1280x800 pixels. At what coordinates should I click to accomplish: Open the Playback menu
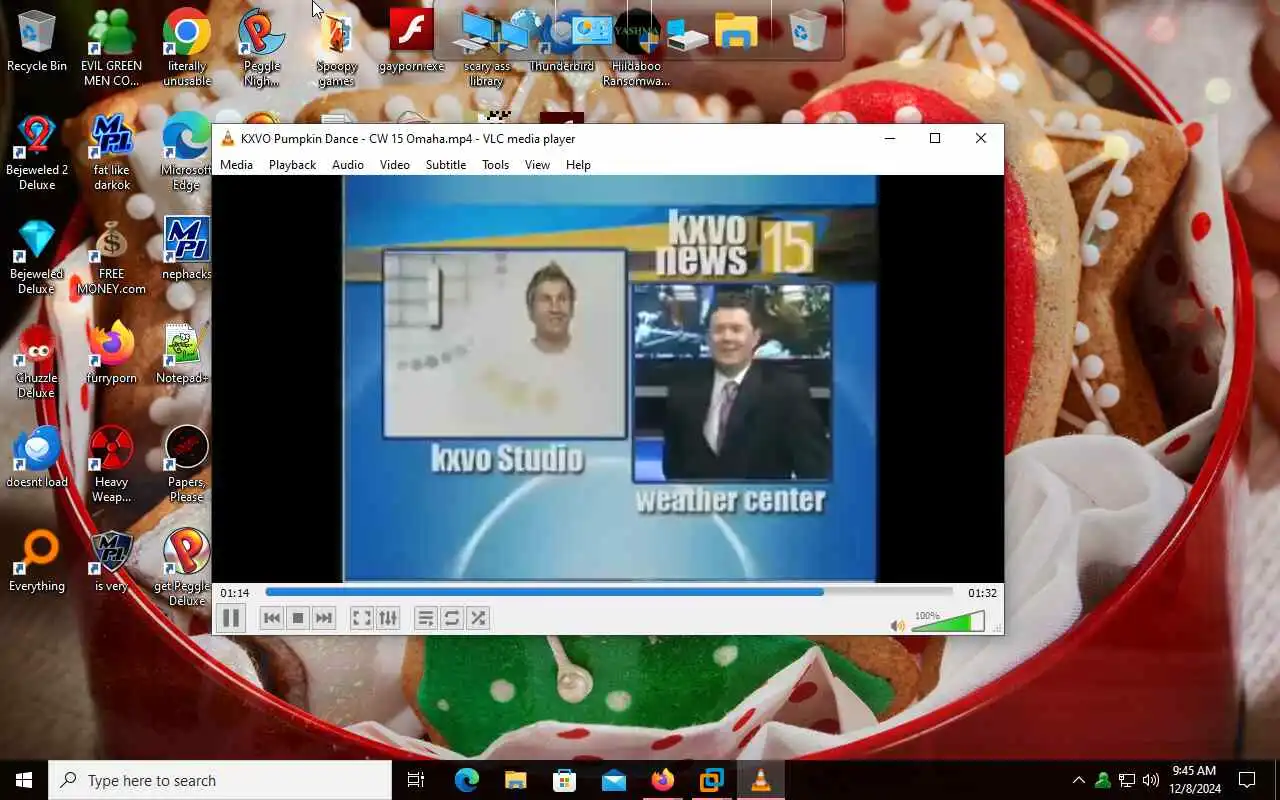[x=292, y=165]
